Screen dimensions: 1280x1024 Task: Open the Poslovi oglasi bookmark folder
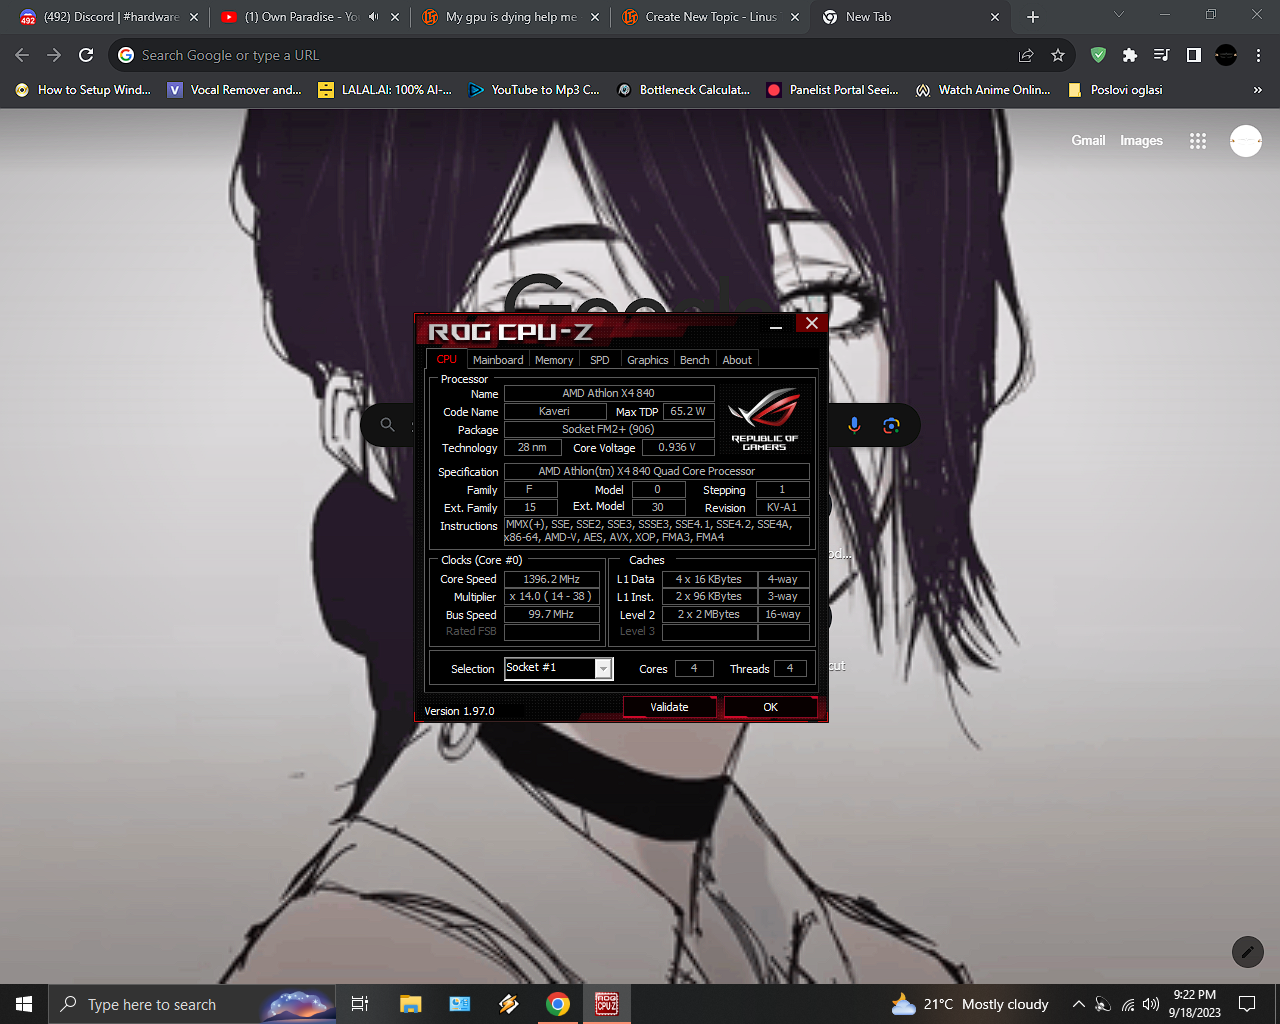pyautogui.click(x=1115, y=90)
